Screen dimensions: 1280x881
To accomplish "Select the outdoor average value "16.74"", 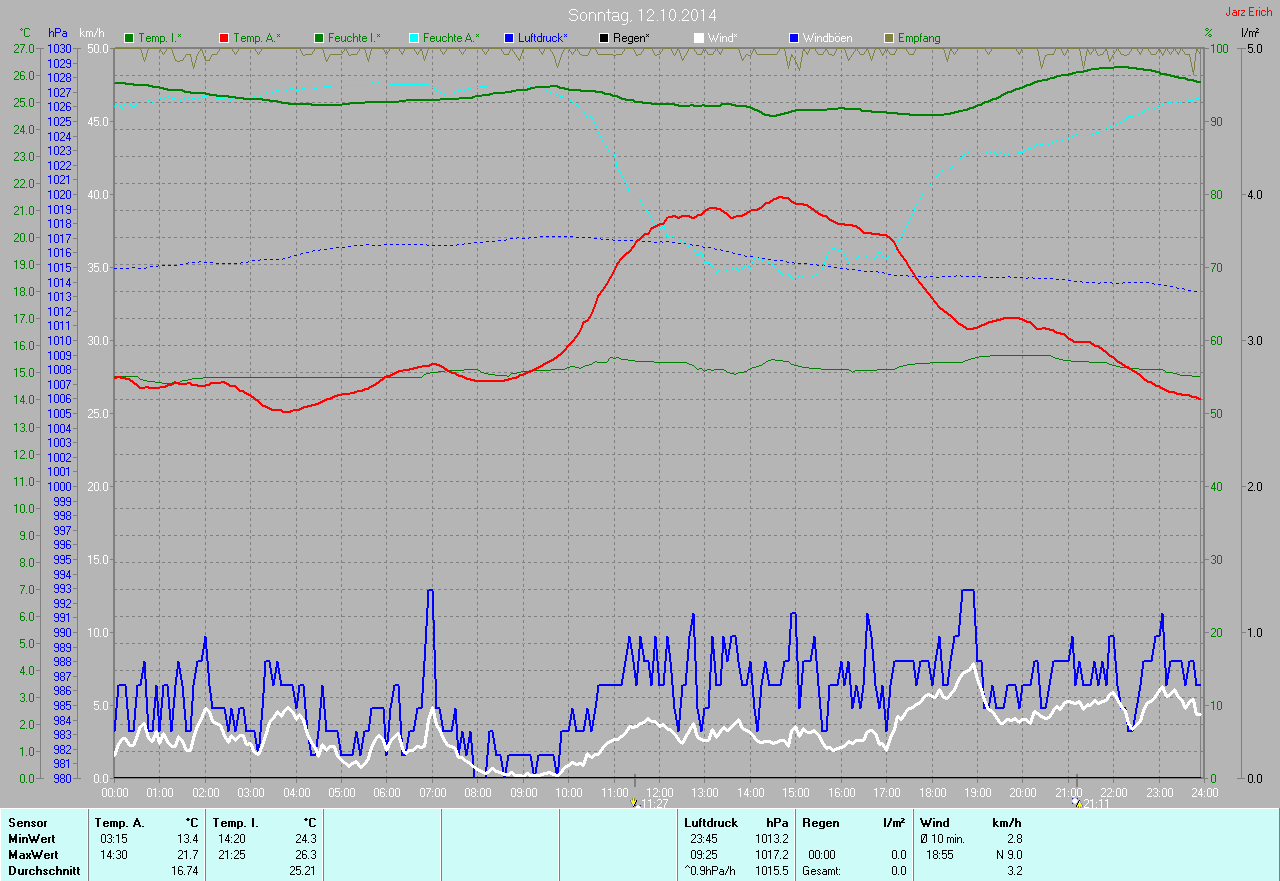I will (184, 871).
